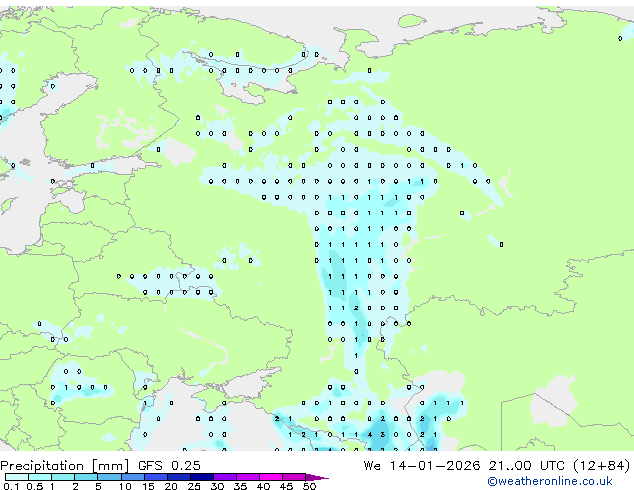Click the "We" weekday abbreviation

tap(372, 466)
